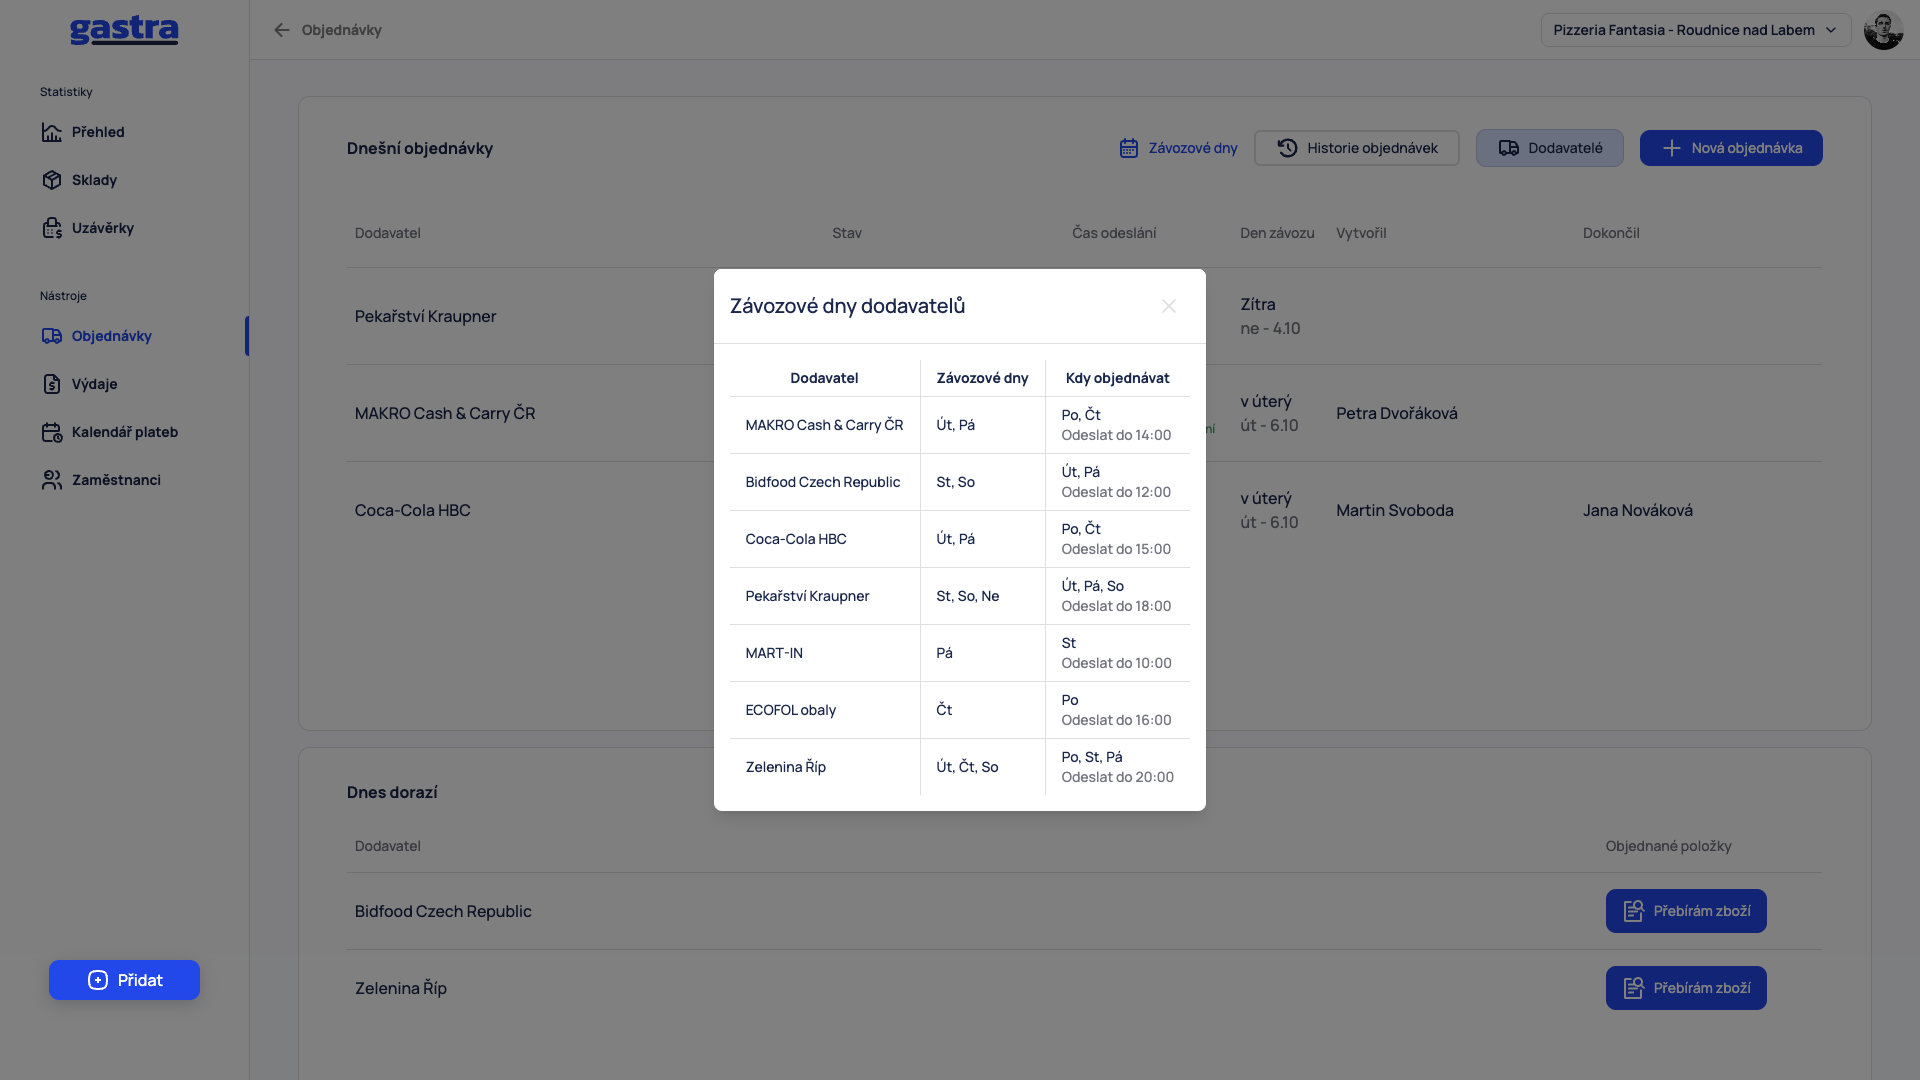Click the gastra logo
The width and height of the screenshot is (1920, 1080).
[124, 30]
